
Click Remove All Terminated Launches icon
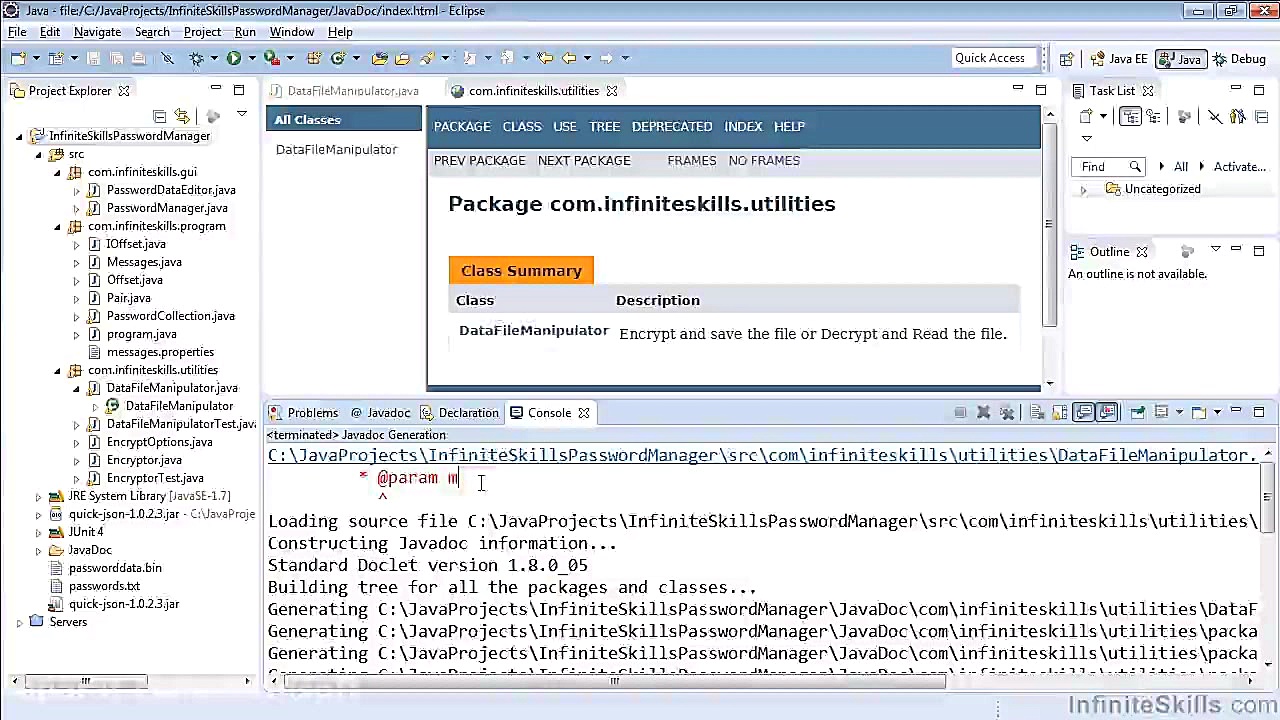tap(1007, 412)
